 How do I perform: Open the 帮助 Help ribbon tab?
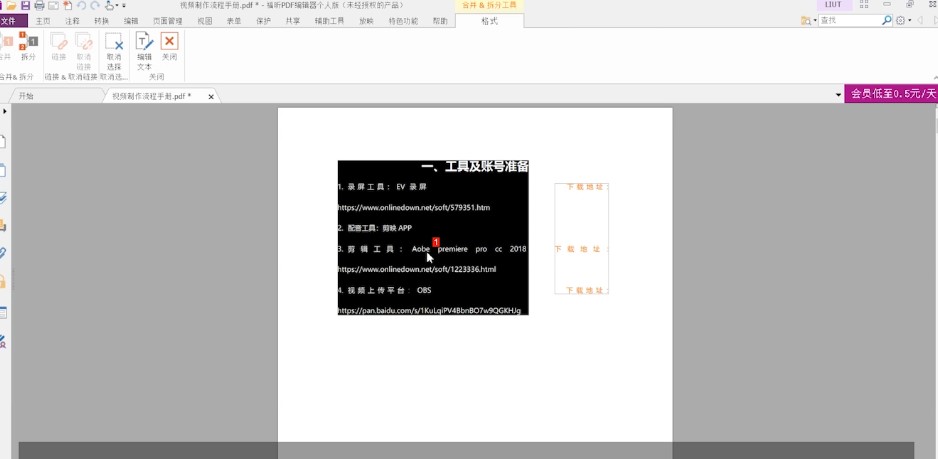tap(440, 21)
